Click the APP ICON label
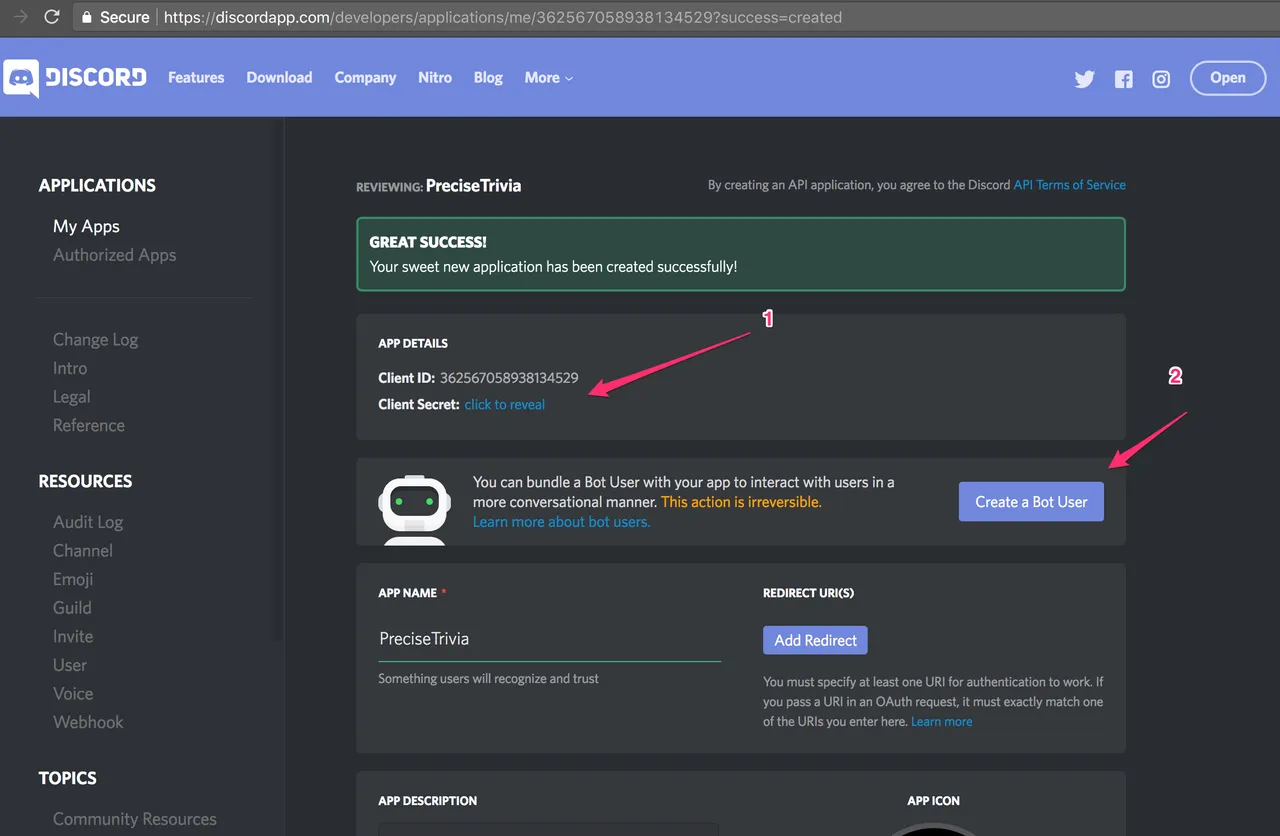Viewport: 1280px width, 836px height. click(x=933, y=801)
